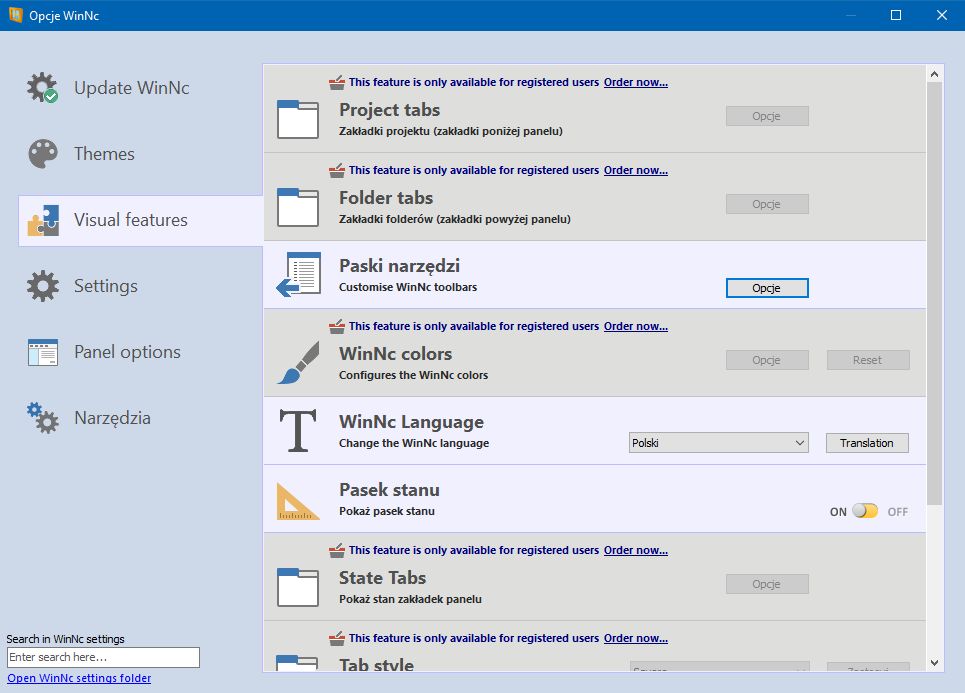Image resolution: width=965 pixels, height=693 pixels.
Task: Click the Pasek stanu ruler icon
Action: tap(298, 501)
